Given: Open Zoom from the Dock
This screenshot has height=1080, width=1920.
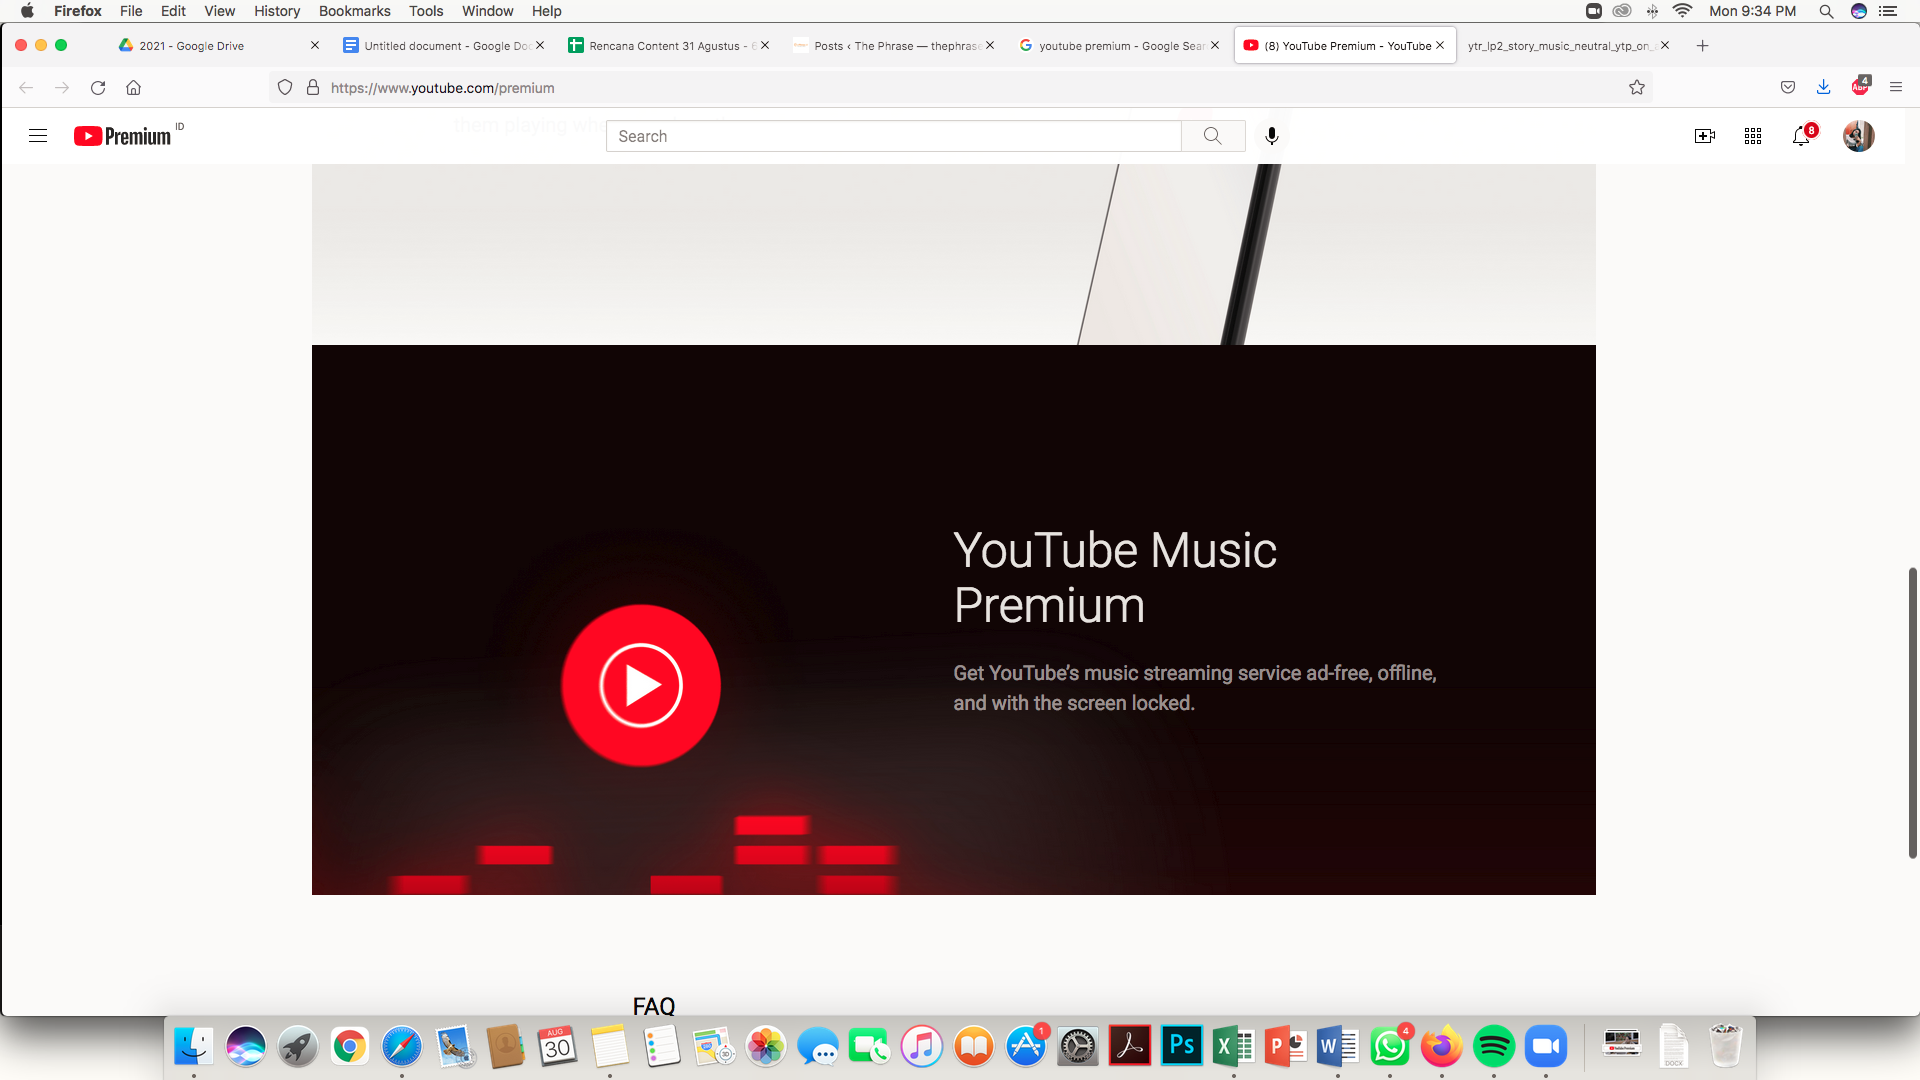Looking at the screenshot, I should coord(1545,1046).
